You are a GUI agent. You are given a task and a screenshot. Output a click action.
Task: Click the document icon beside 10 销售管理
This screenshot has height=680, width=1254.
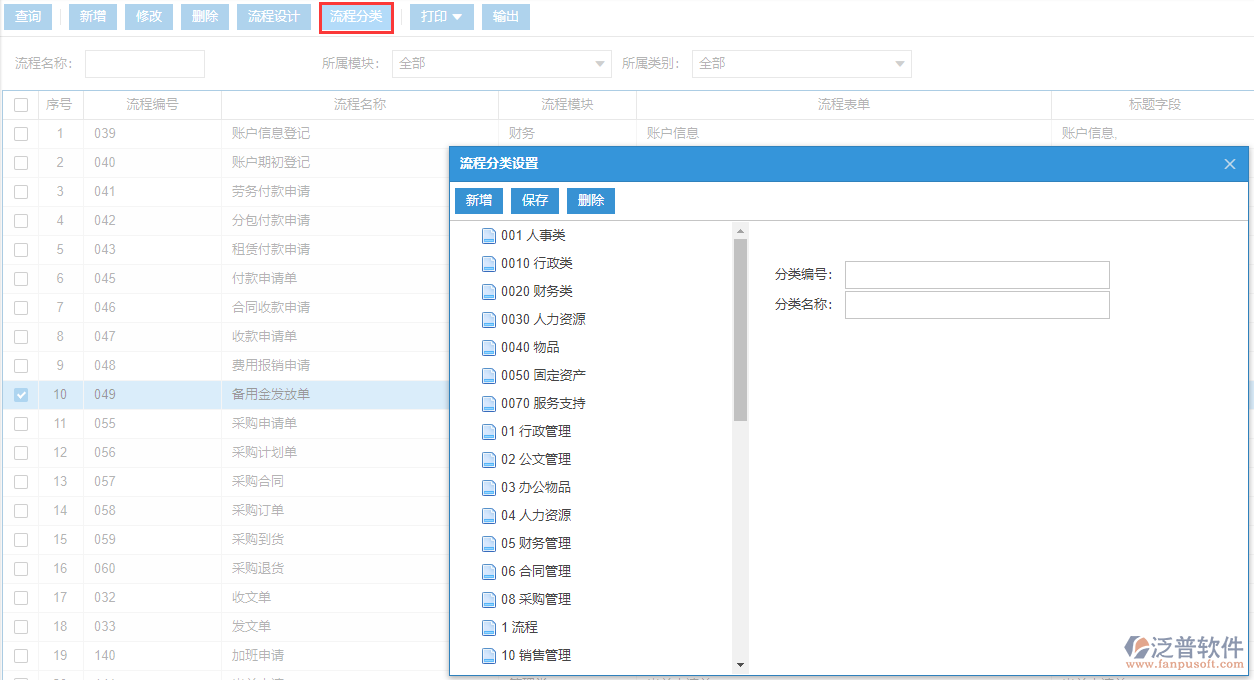click(489, 656)
